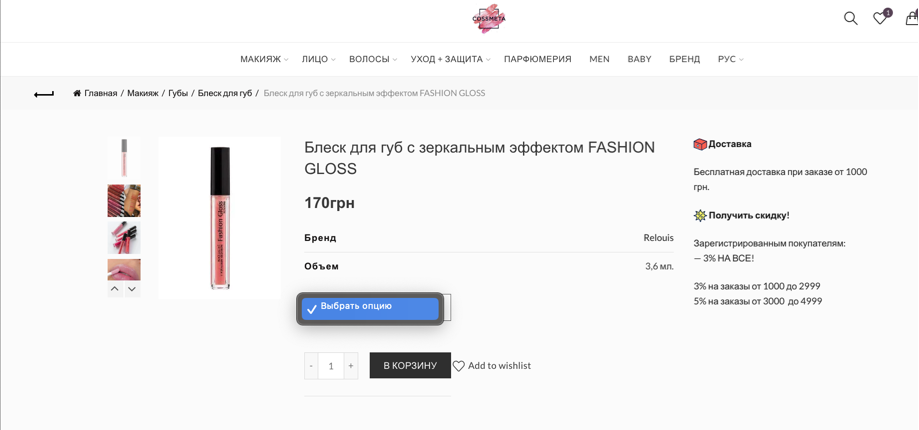The width and height of the screenshot is (919, 430).
Task: Click the Cossmeta logo
Action: pyautogui.click(x=489, y=19)
